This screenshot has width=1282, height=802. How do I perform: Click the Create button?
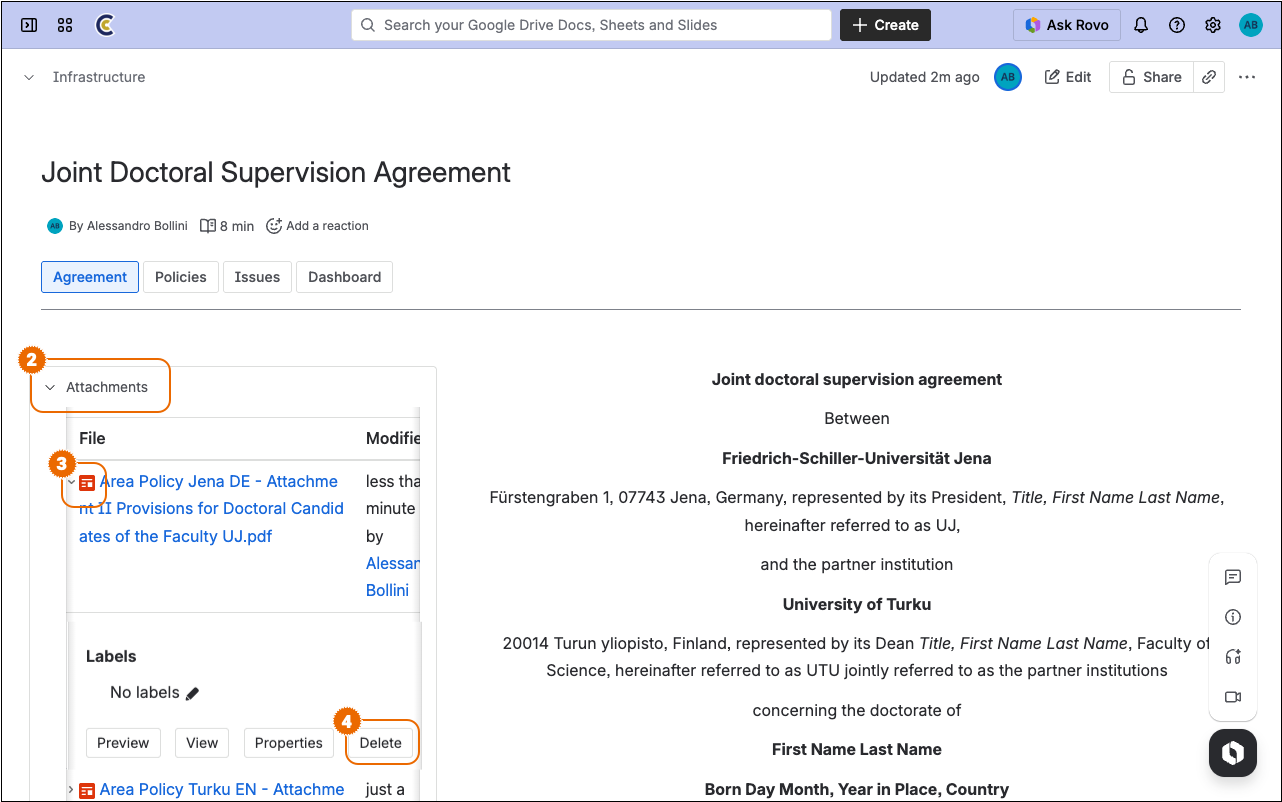885,25
